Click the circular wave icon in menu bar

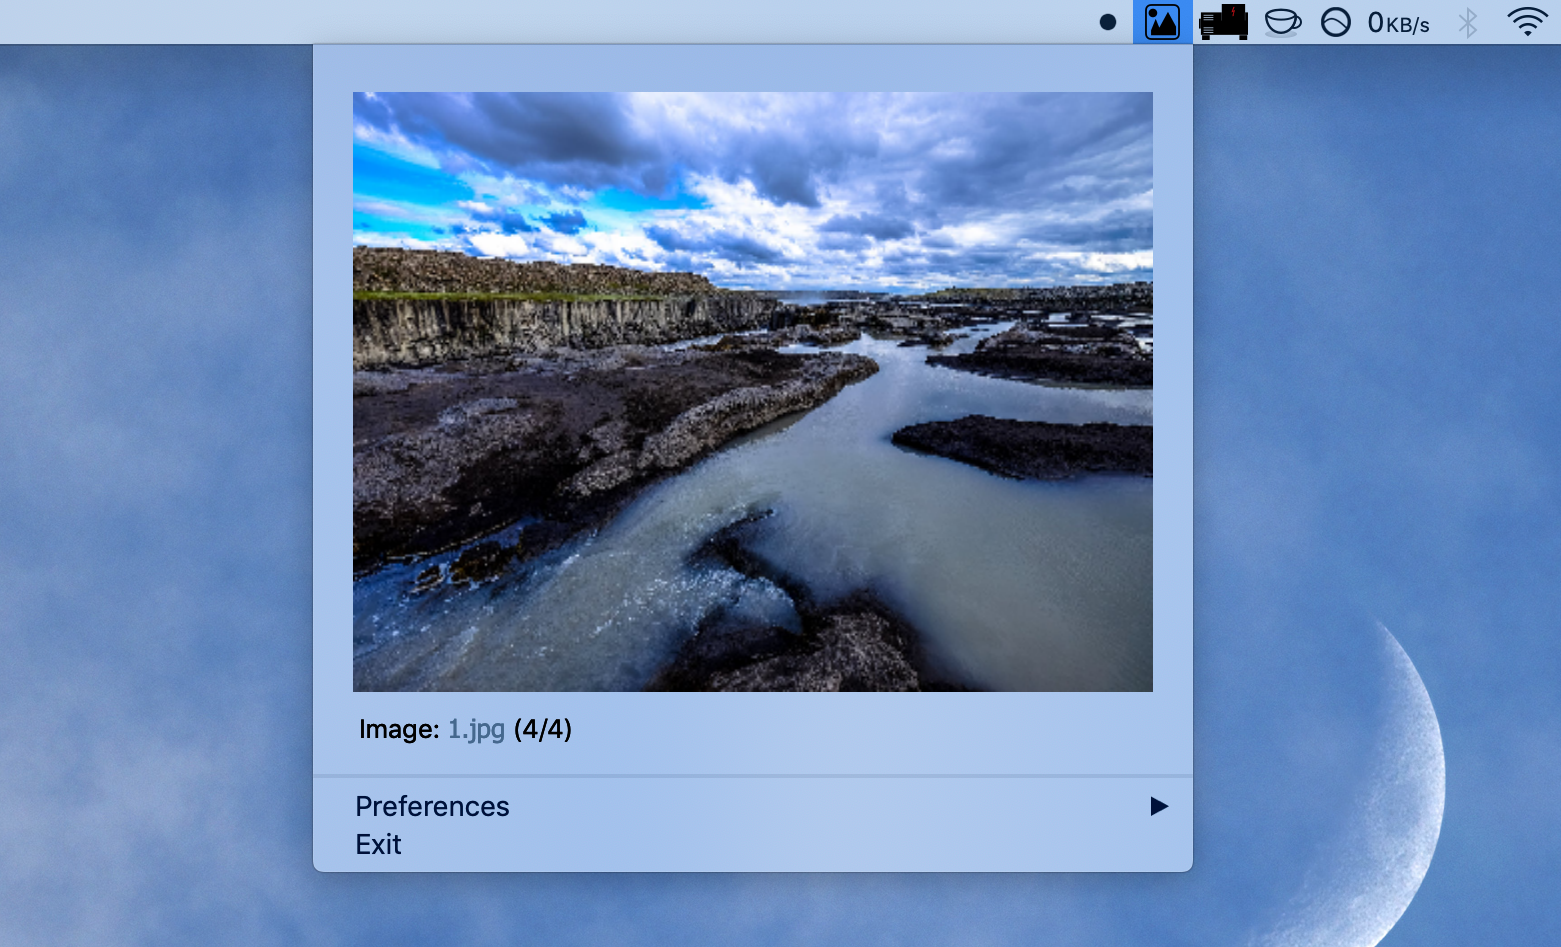[1335, 22]
